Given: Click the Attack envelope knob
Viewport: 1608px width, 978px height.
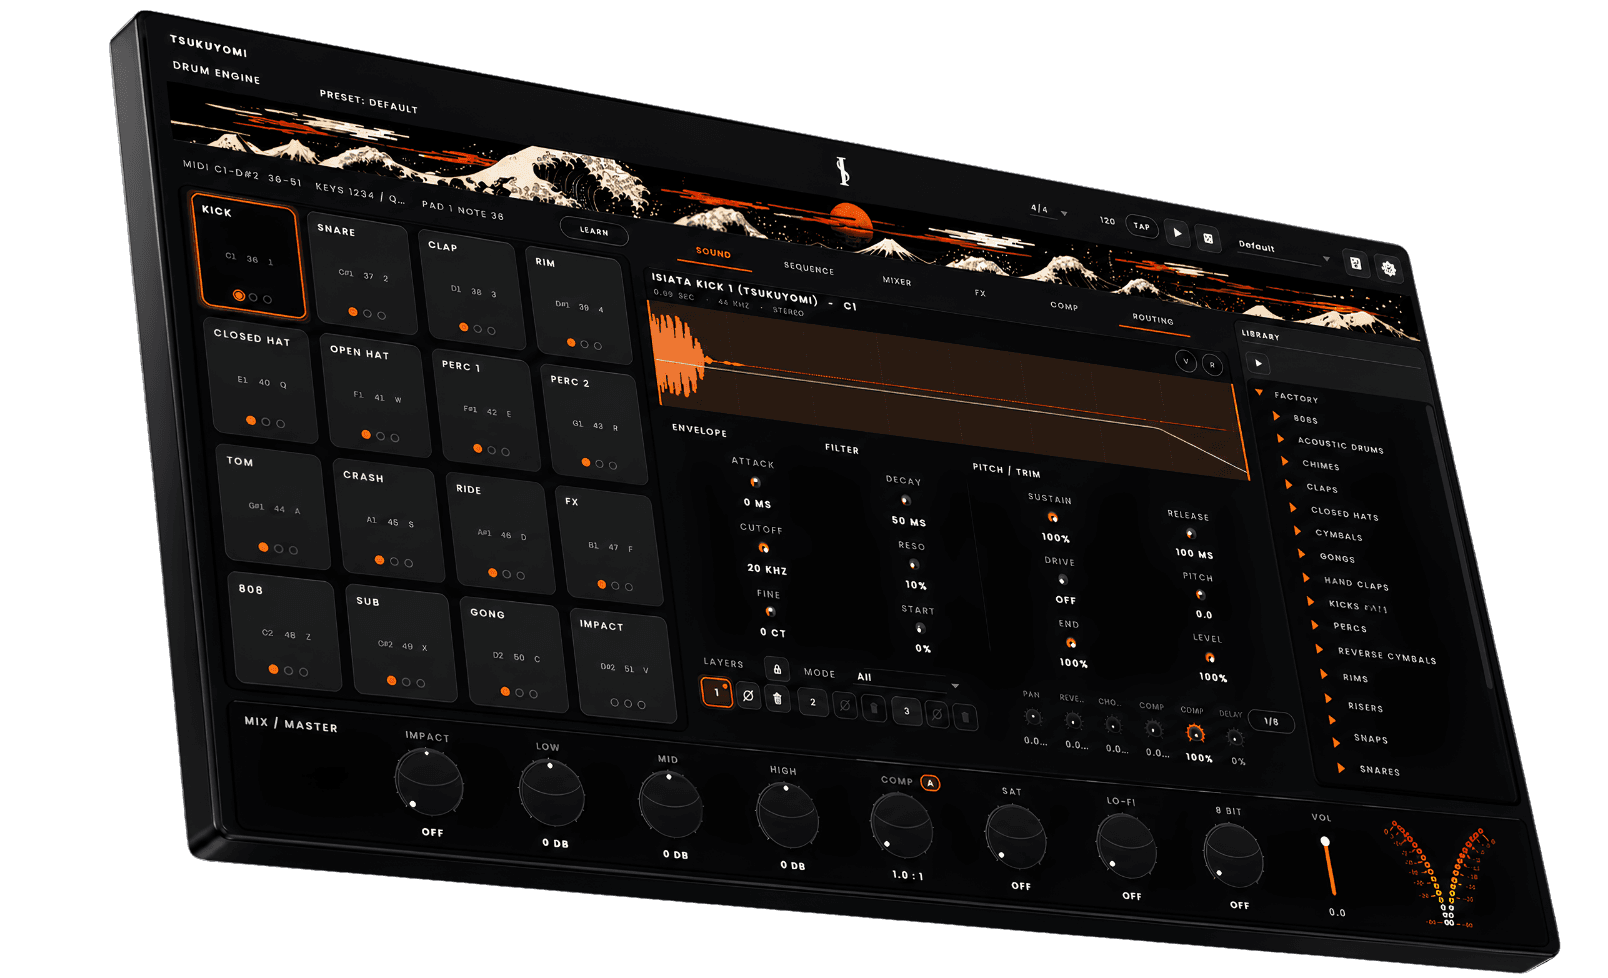Looking at the screenshot, I should coord(755,483).
